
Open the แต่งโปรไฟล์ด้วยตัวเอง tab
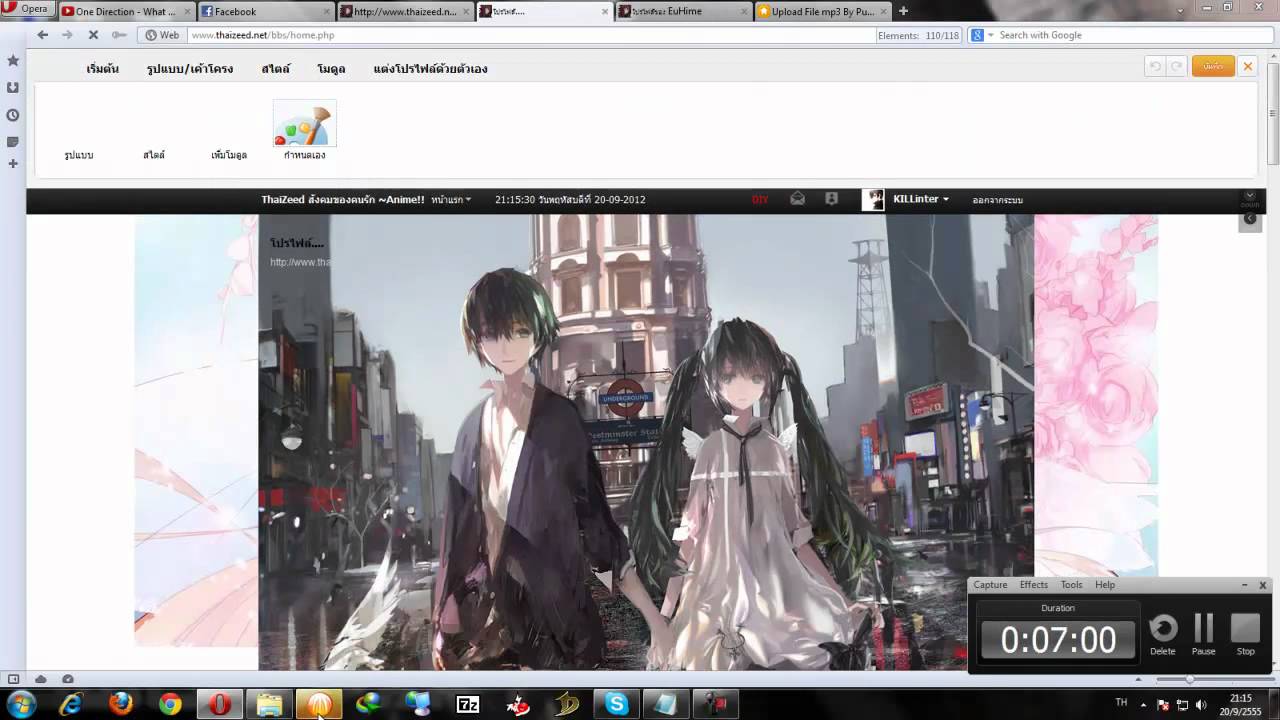click(x=431, y=69)
